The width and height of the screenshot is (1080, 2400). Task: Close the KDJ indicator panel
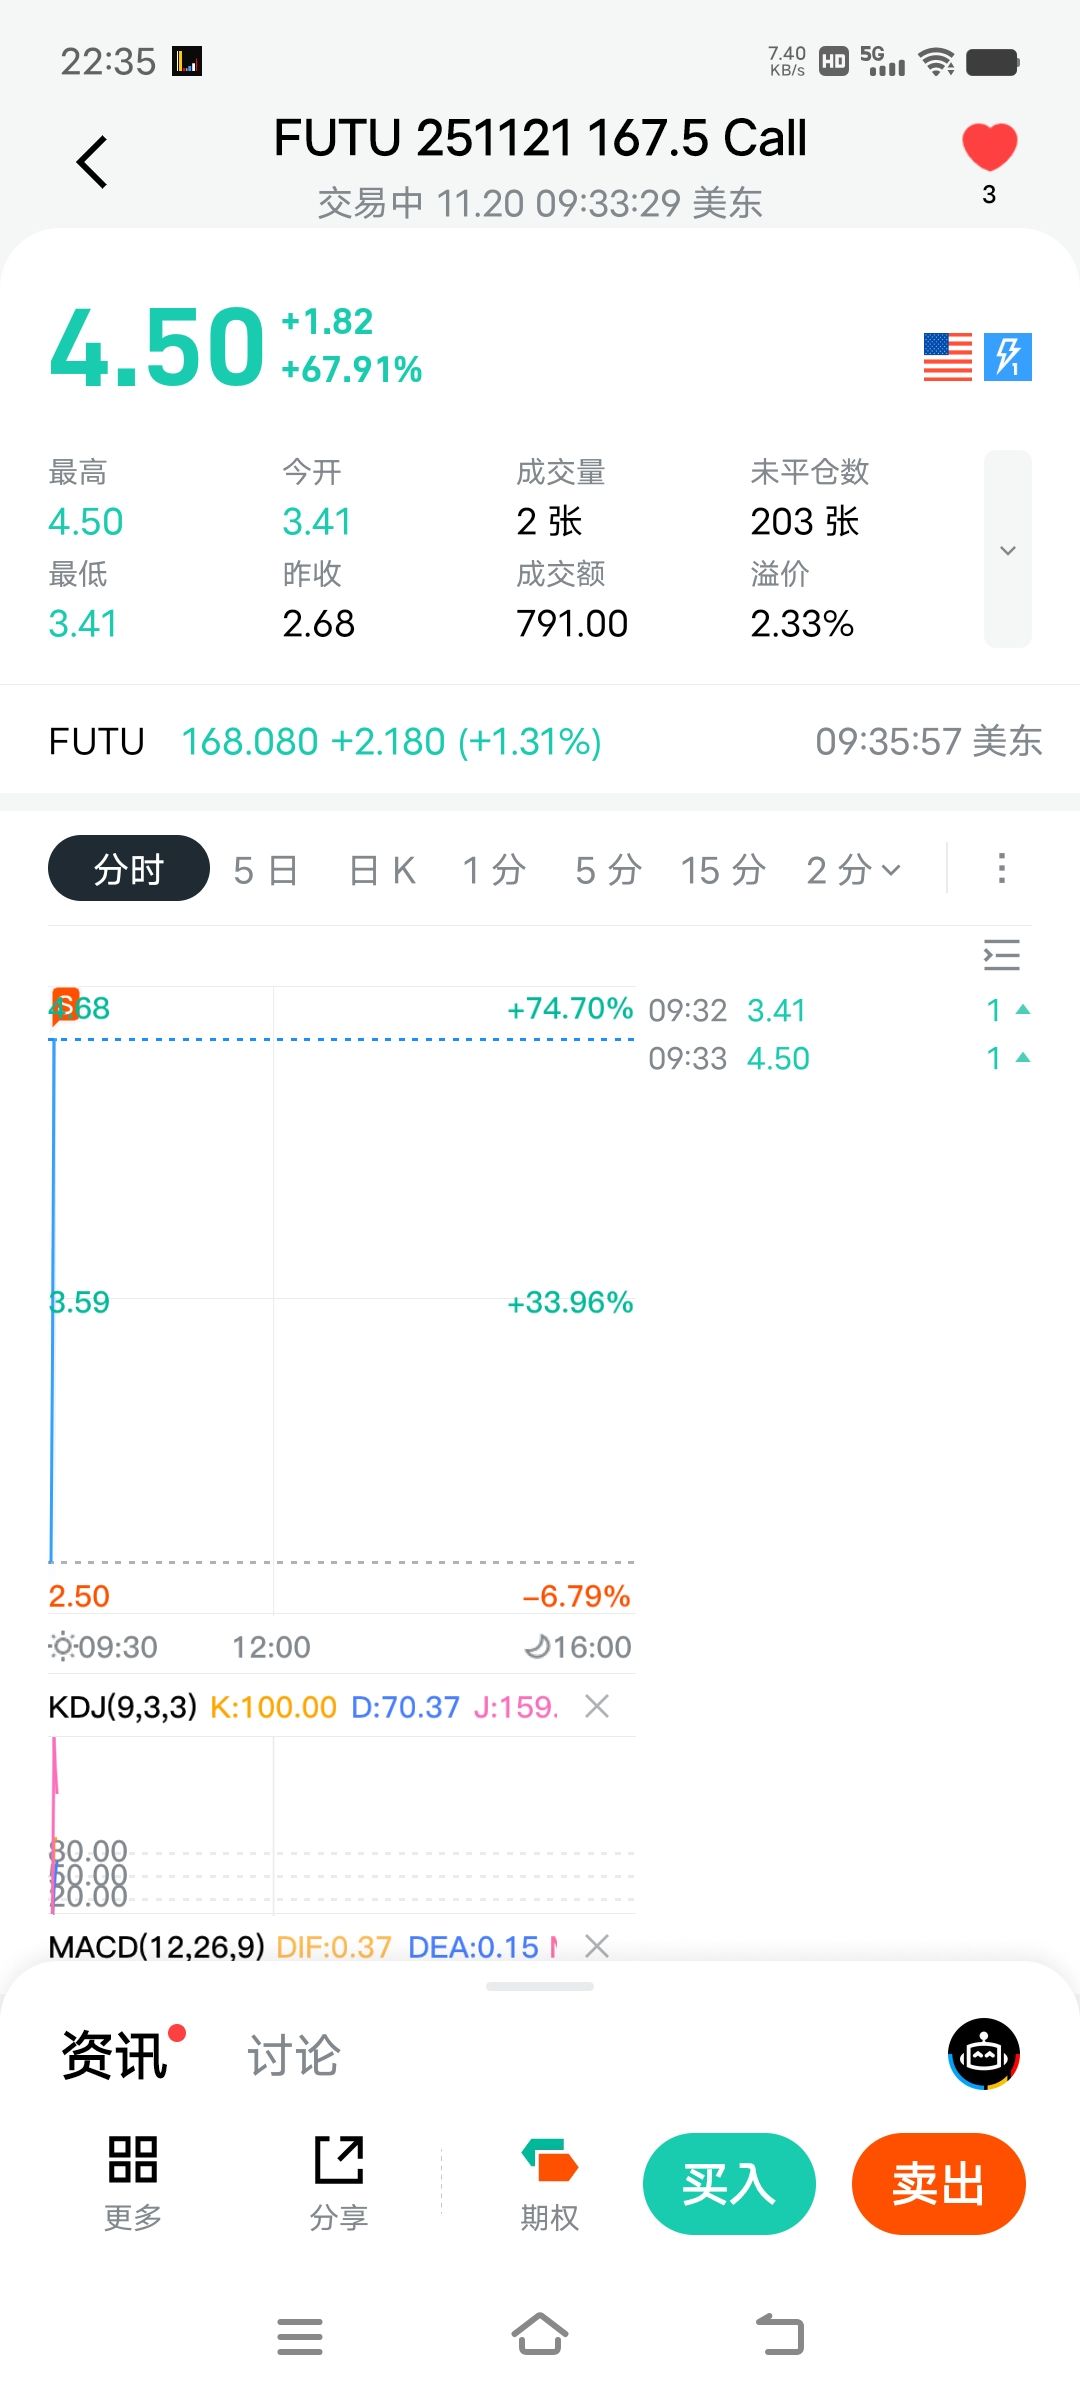597,1706
